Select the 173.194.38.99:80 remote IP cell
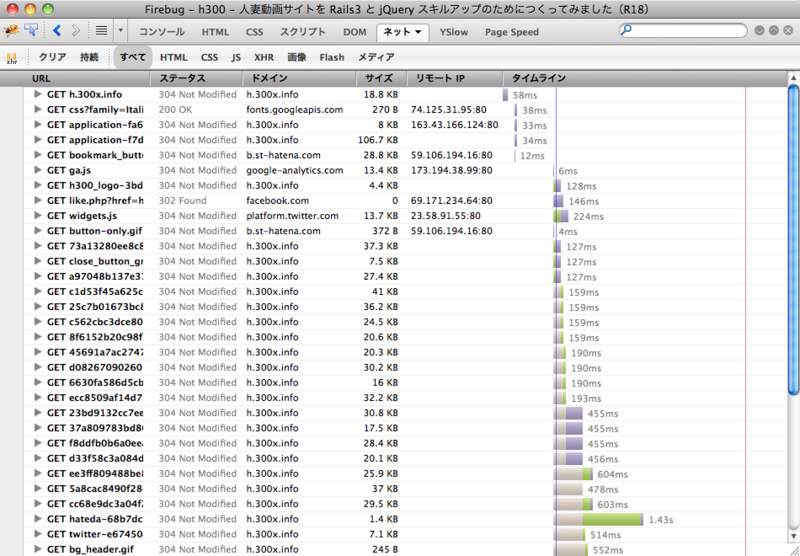800x556 pixels. pyautogui.click(x=452, y=170)
